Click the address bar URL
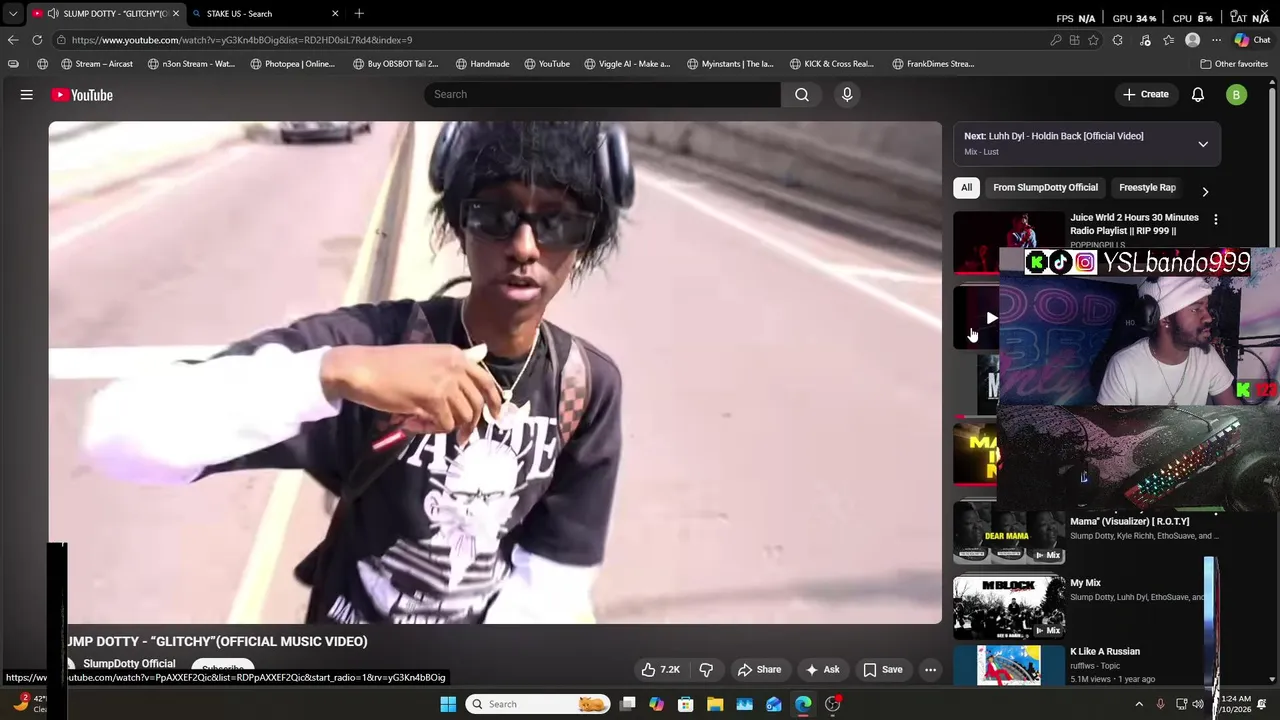 (242, 40)
